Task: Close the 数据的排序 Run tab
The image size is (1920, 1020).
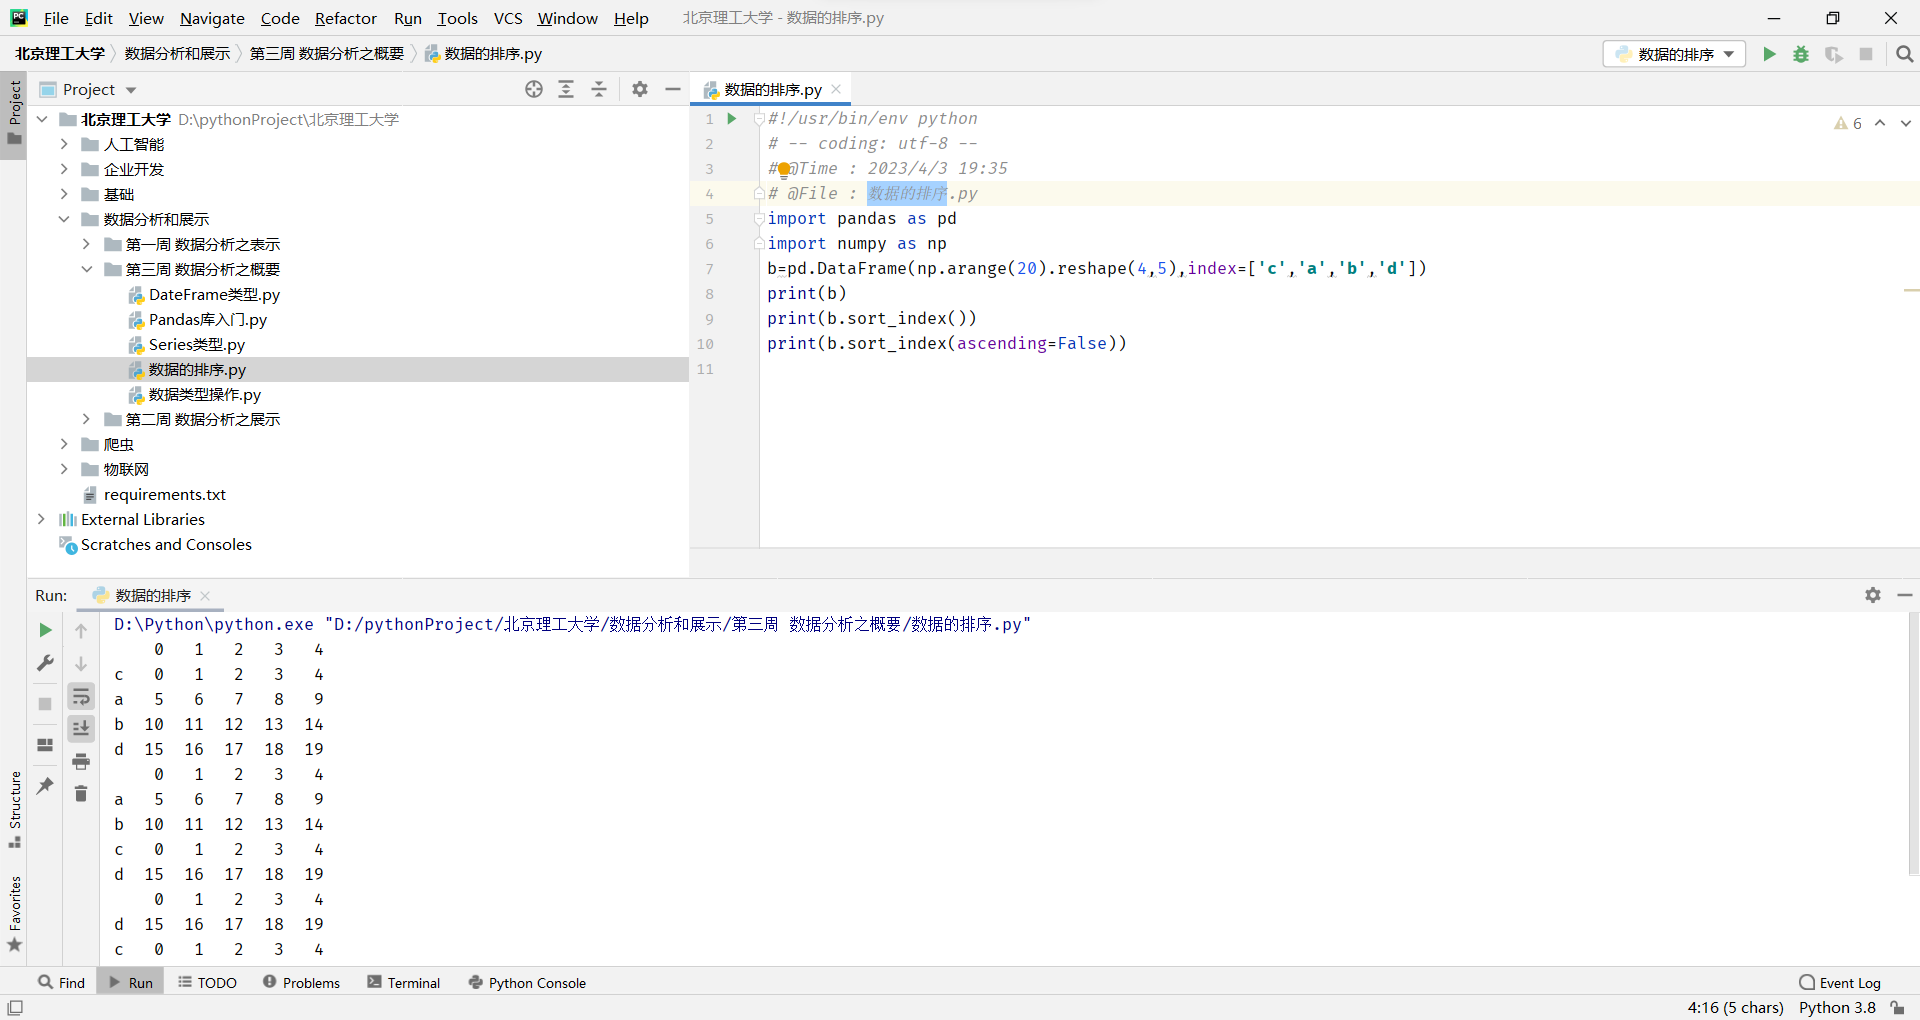Action: click(205, 595)
